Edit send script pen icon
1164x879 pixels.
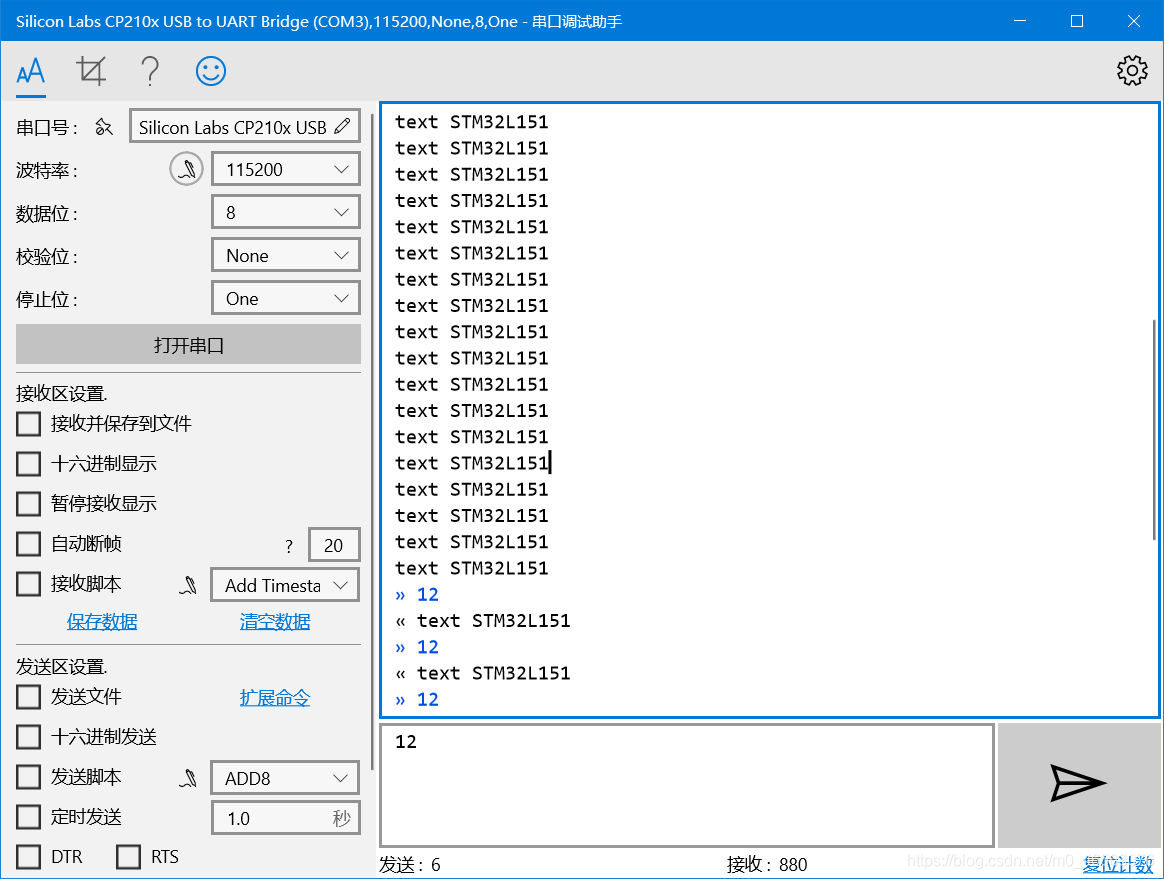coord(189,778)
